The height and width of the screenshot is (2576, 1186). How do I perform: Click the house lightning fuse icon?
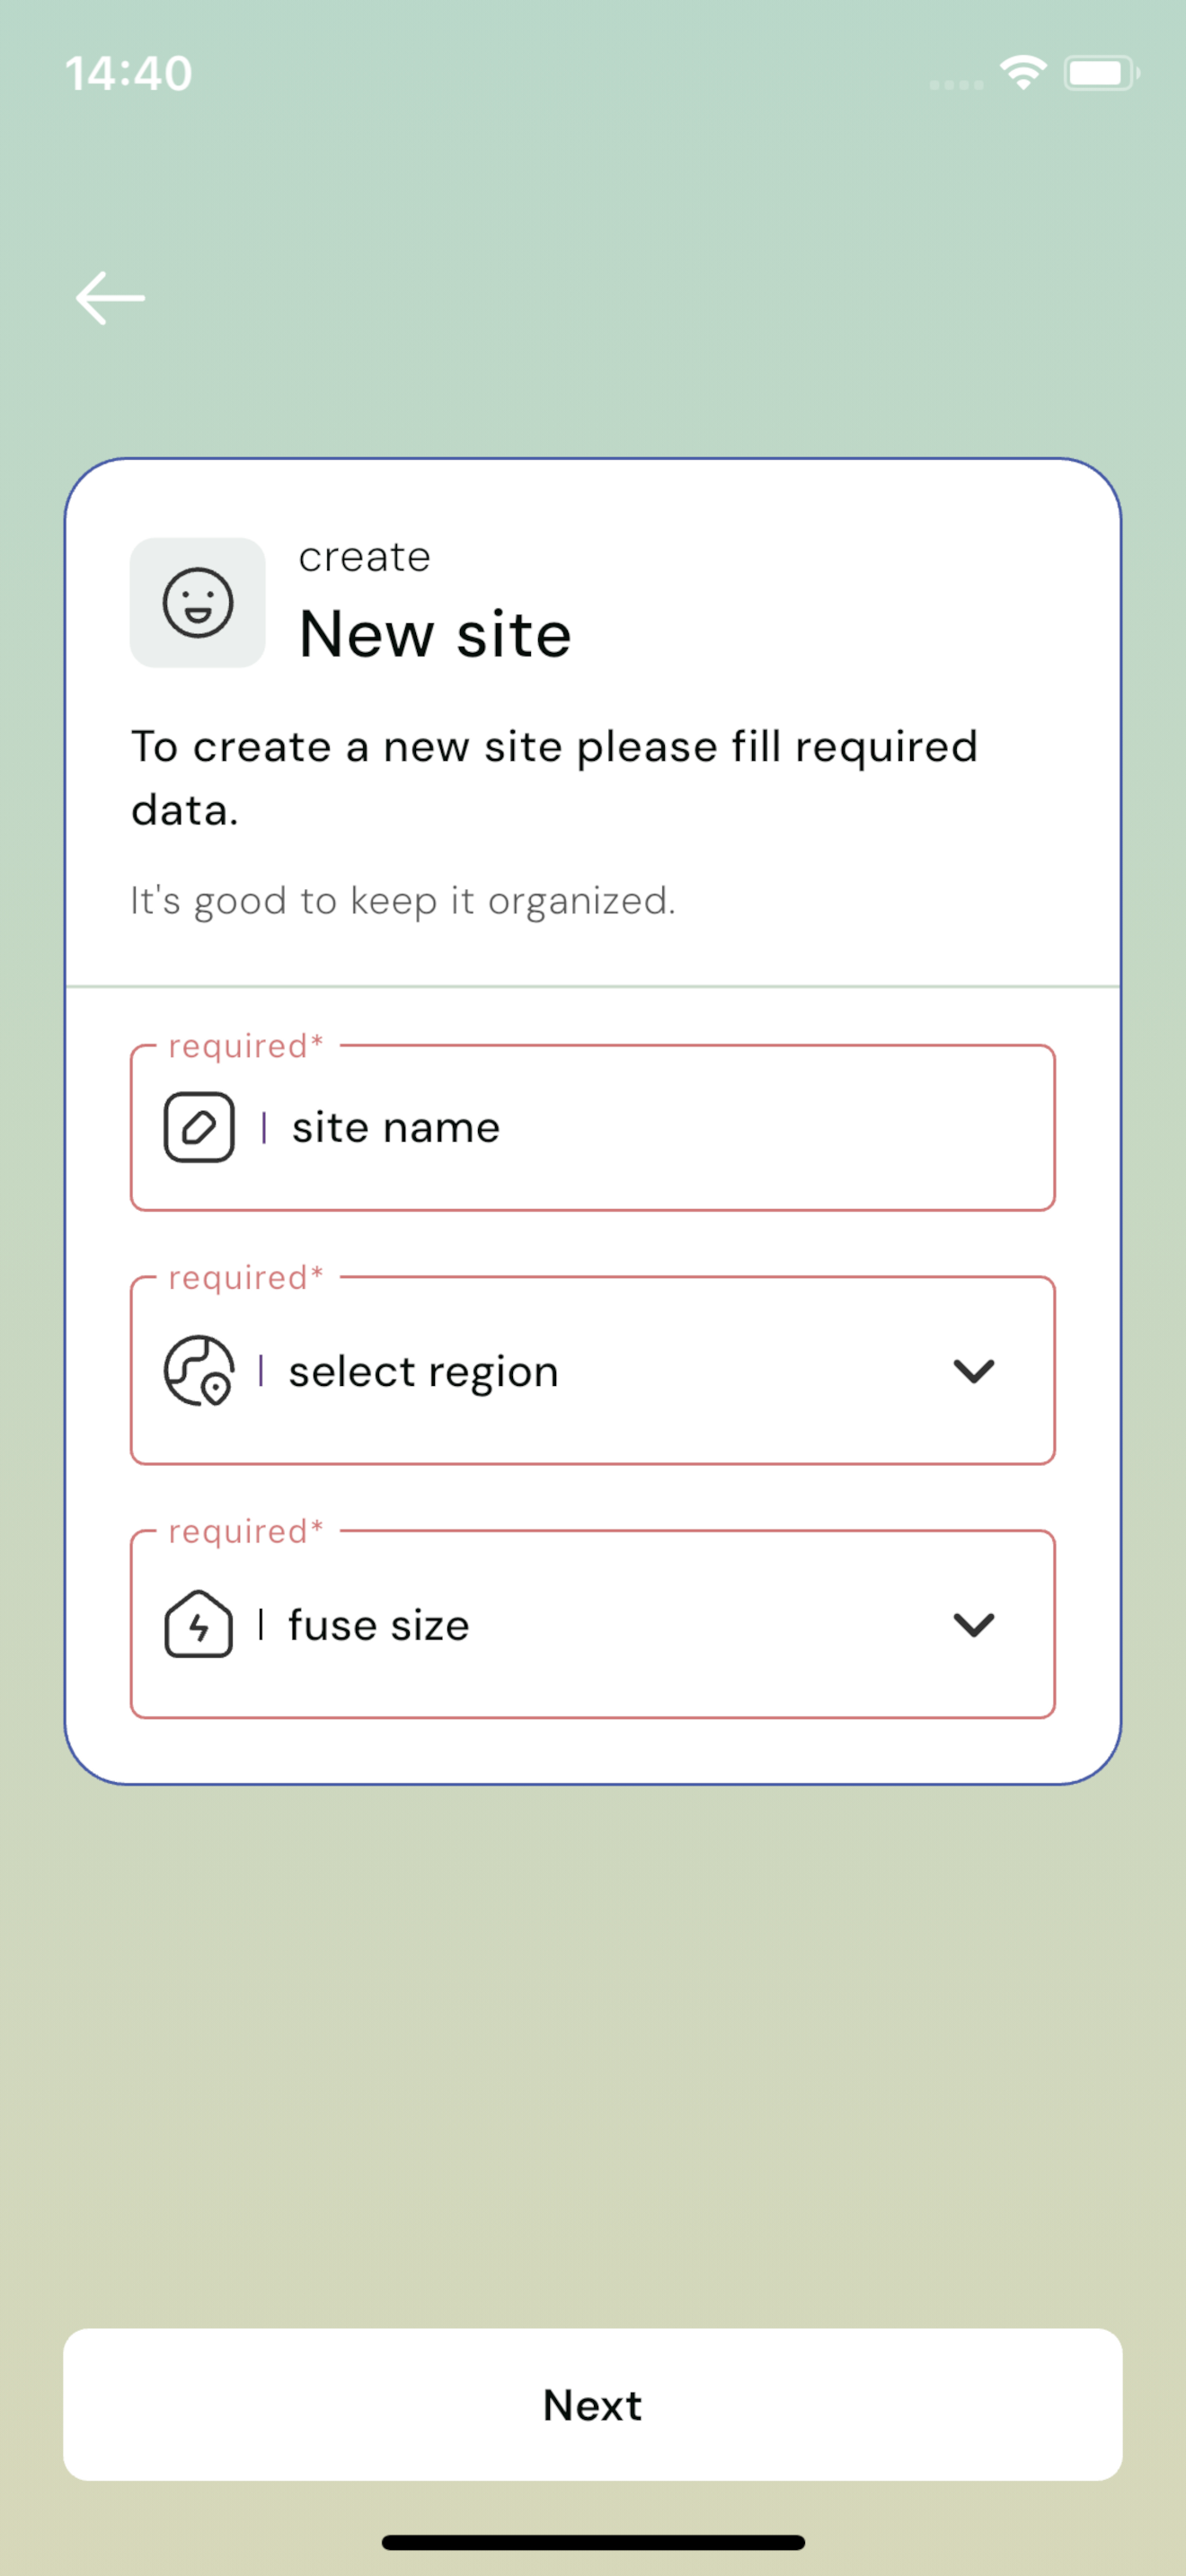pos(199,1625)
